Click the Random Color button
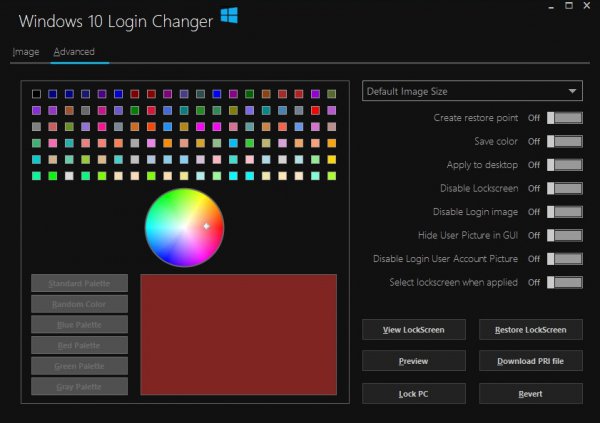600x423 pixels. click(79, 304)
